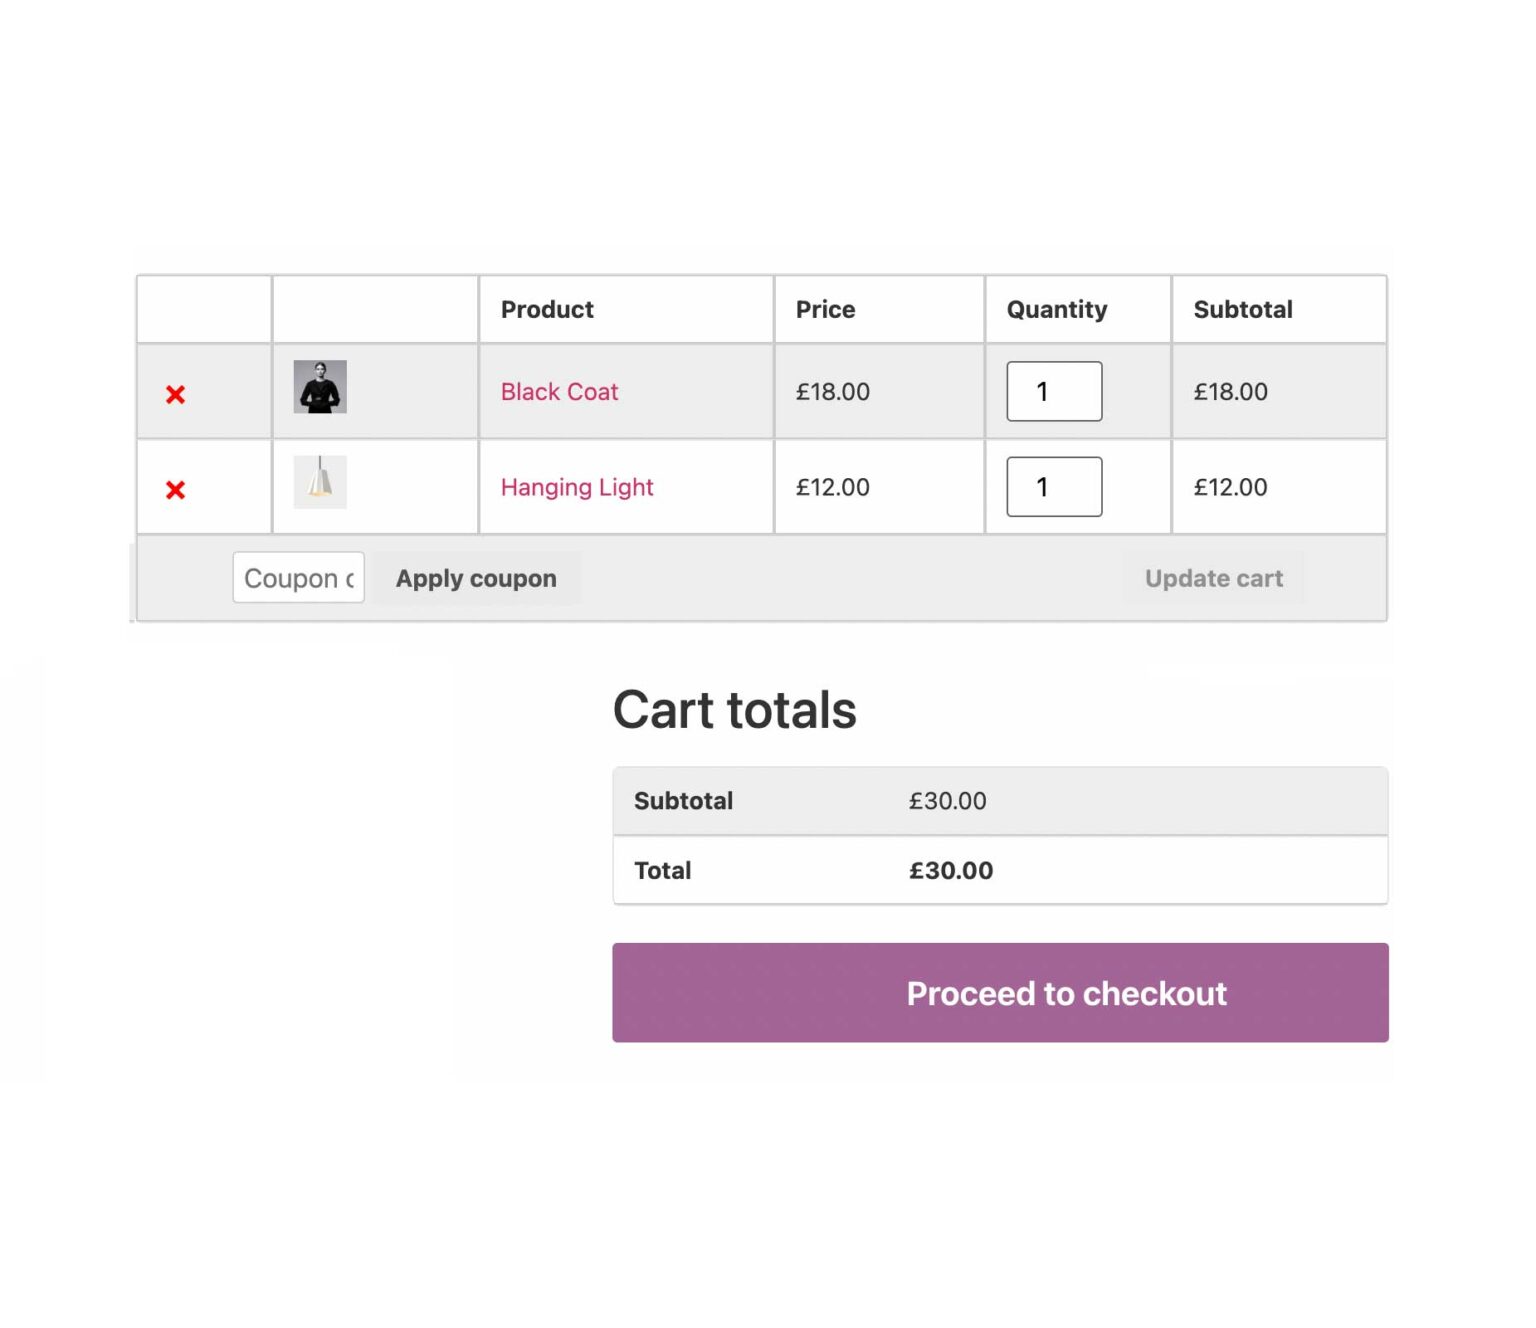Click the Cart totals heading
Viewport: 1536px width, 1328px height.
click(735, 709)
